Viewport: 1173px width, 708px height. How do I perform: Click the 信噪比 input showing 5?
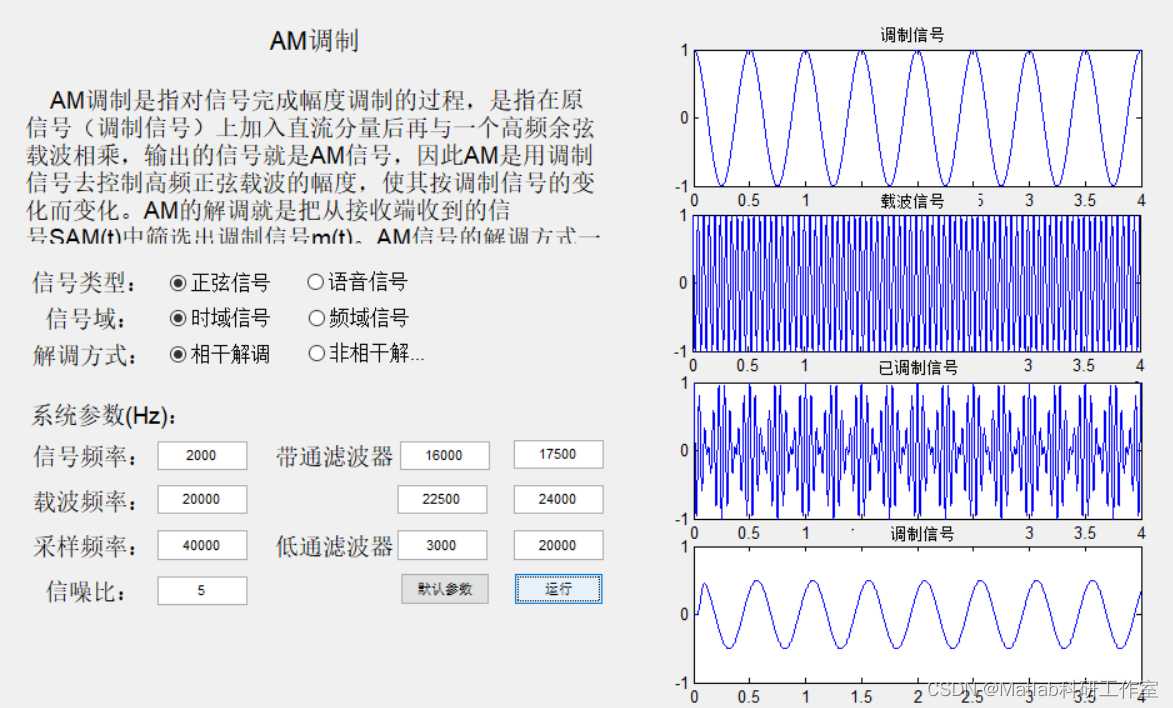click(x=201, y=590)
